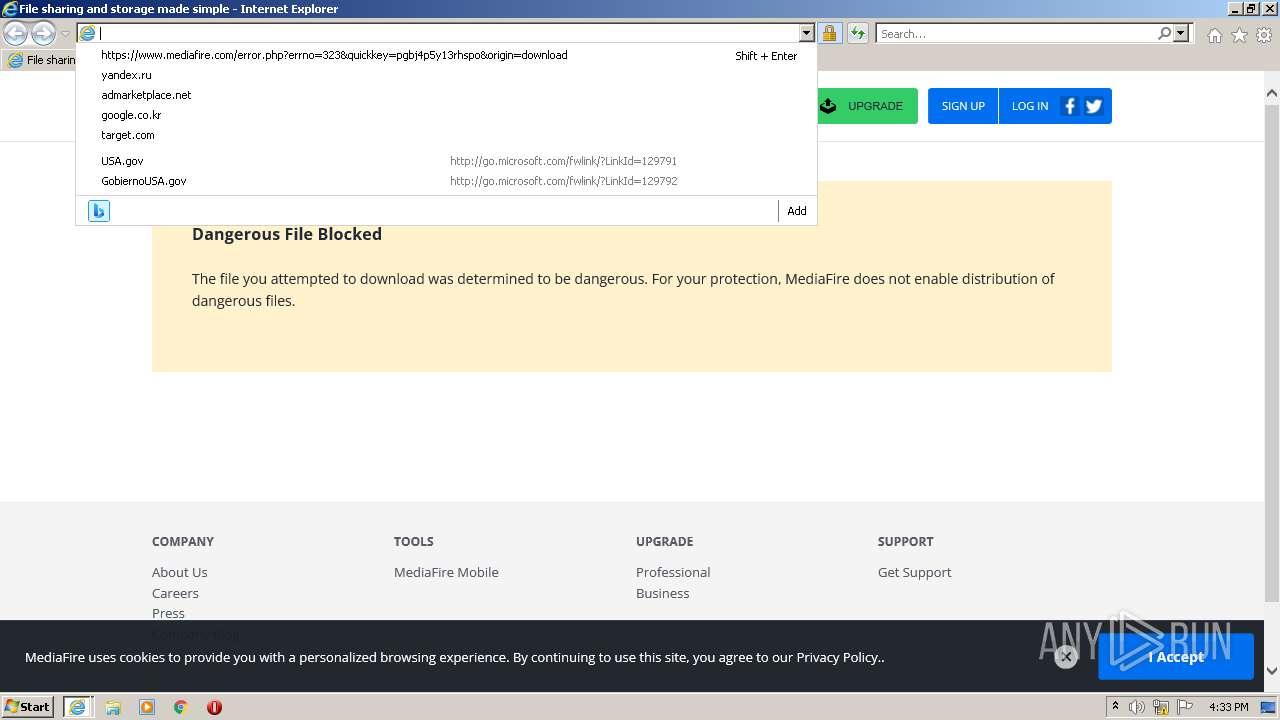
Task: Click the Action Center flag tray icon
Action: [x=1185, y=707]
